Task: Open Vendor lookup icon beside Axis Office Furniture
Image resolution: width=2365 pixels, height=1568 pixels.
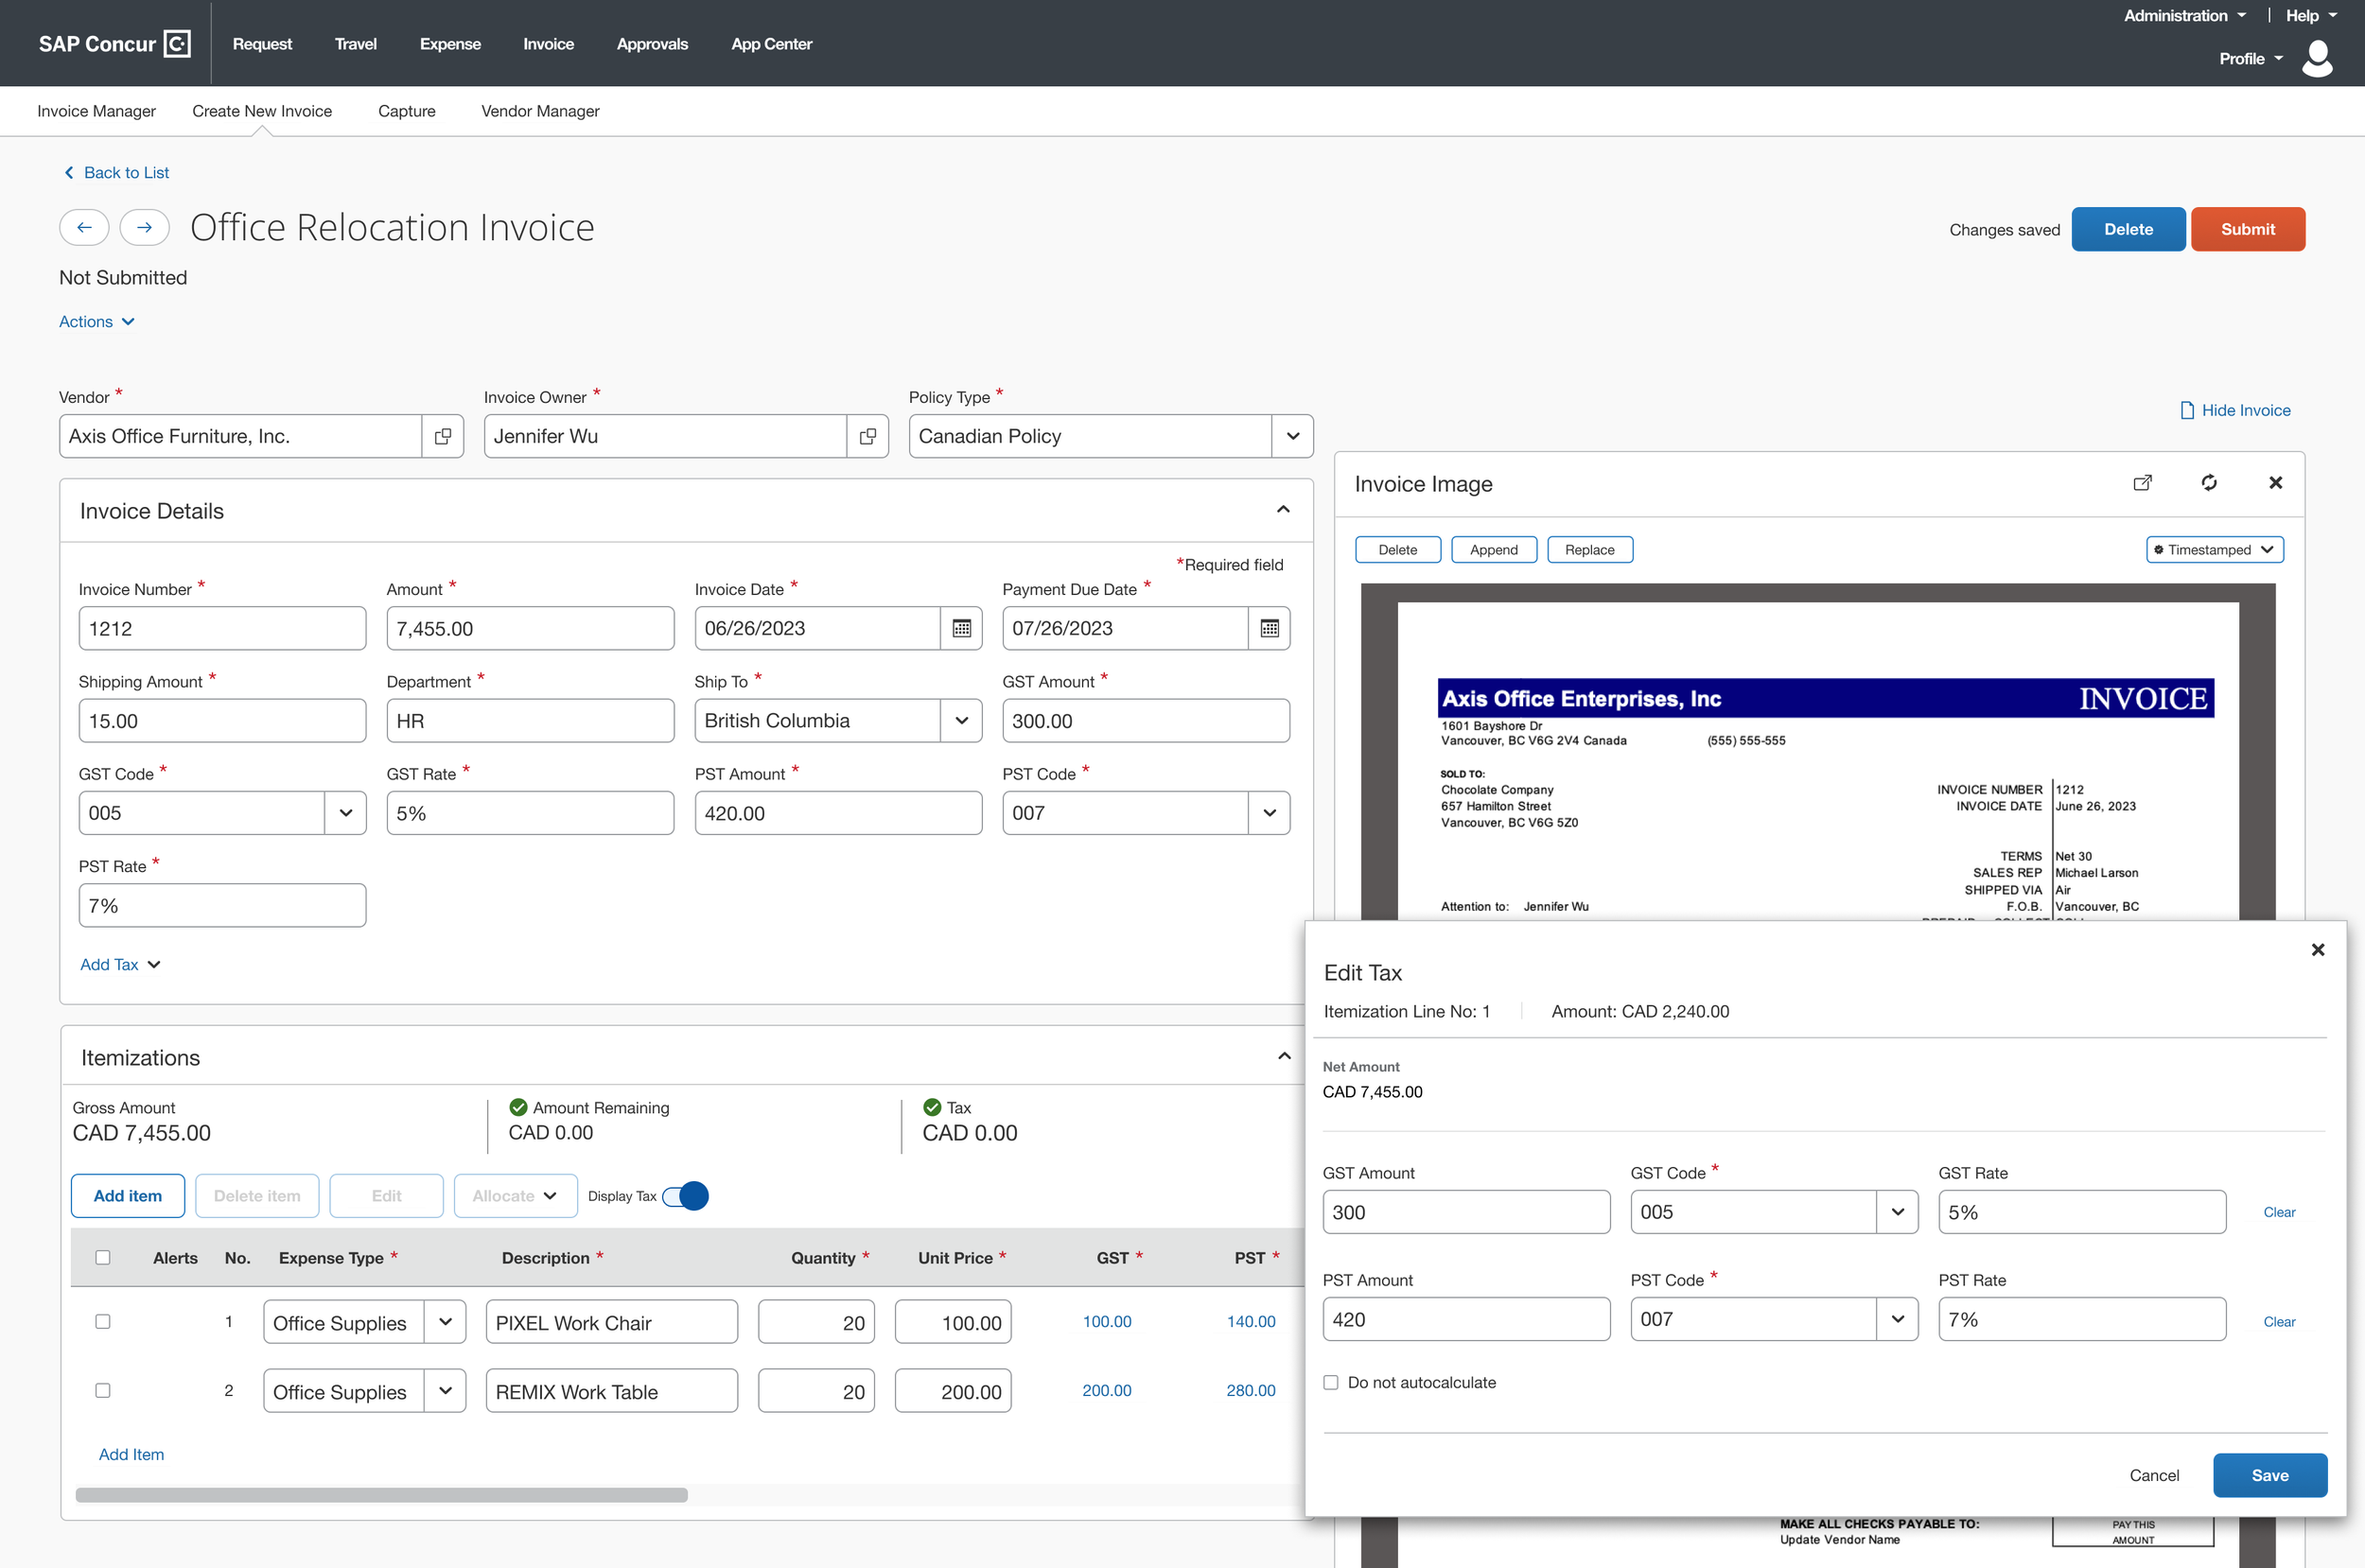Action: [442, 436]
